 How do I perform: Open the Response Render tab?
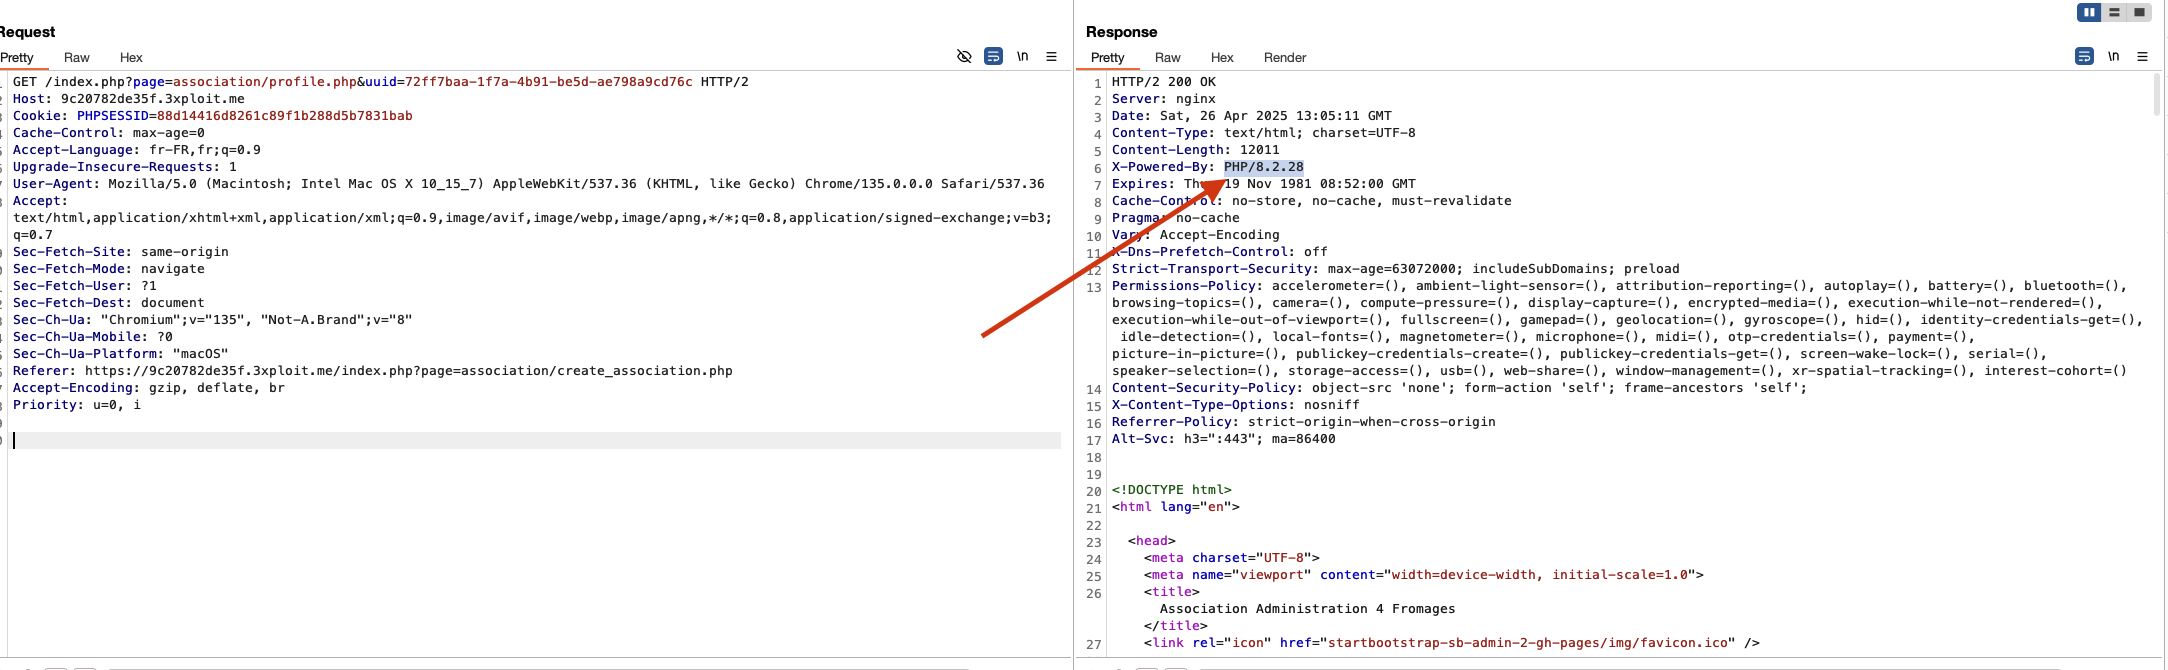pyautogui.click(x=1284, y=58)
